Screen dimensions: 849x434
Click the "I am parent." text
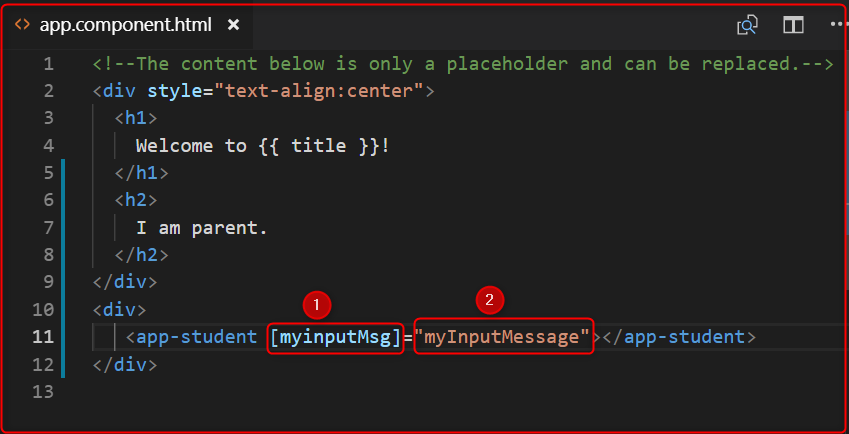tap(202, 228)
